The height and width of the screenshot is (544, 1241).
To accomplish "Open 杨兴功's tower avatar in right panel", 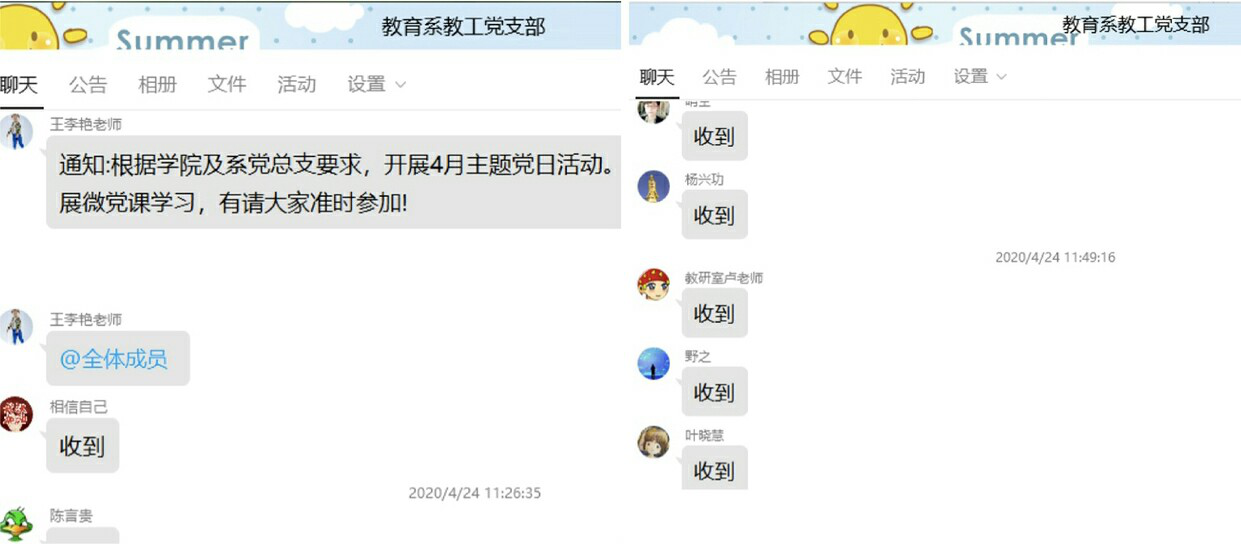I will coord(653,187).
